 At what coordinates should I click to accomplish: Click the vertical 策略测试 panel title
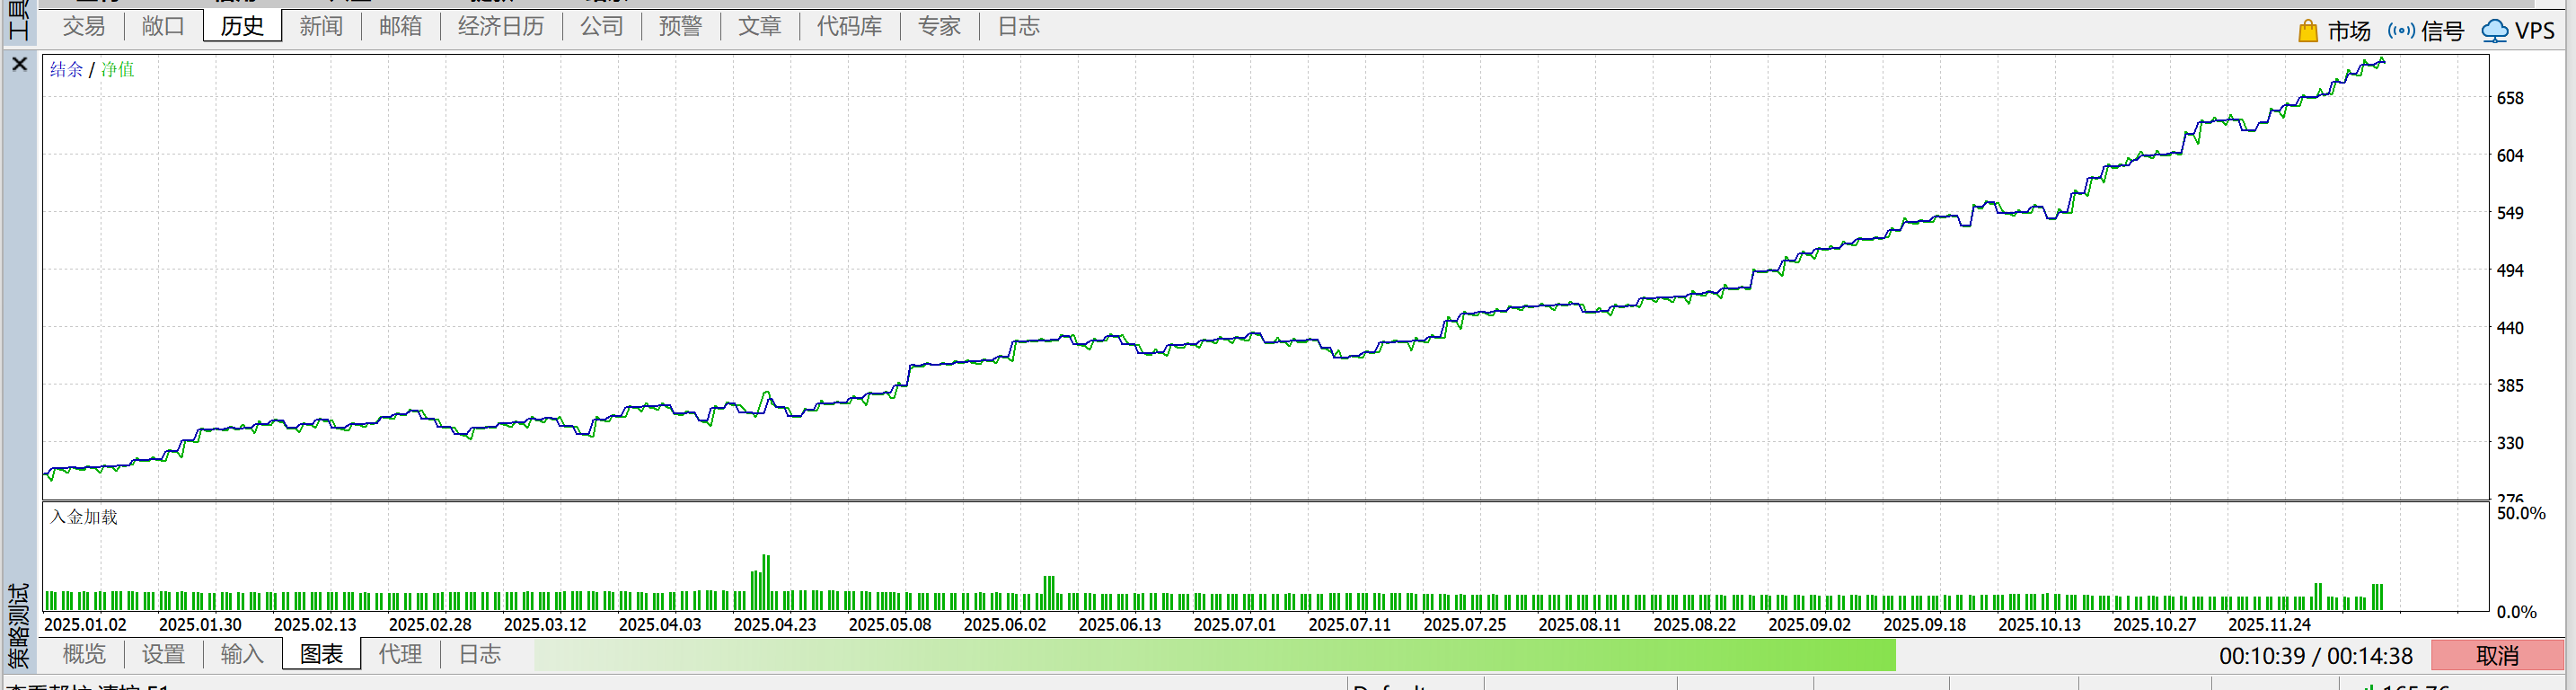18,626
